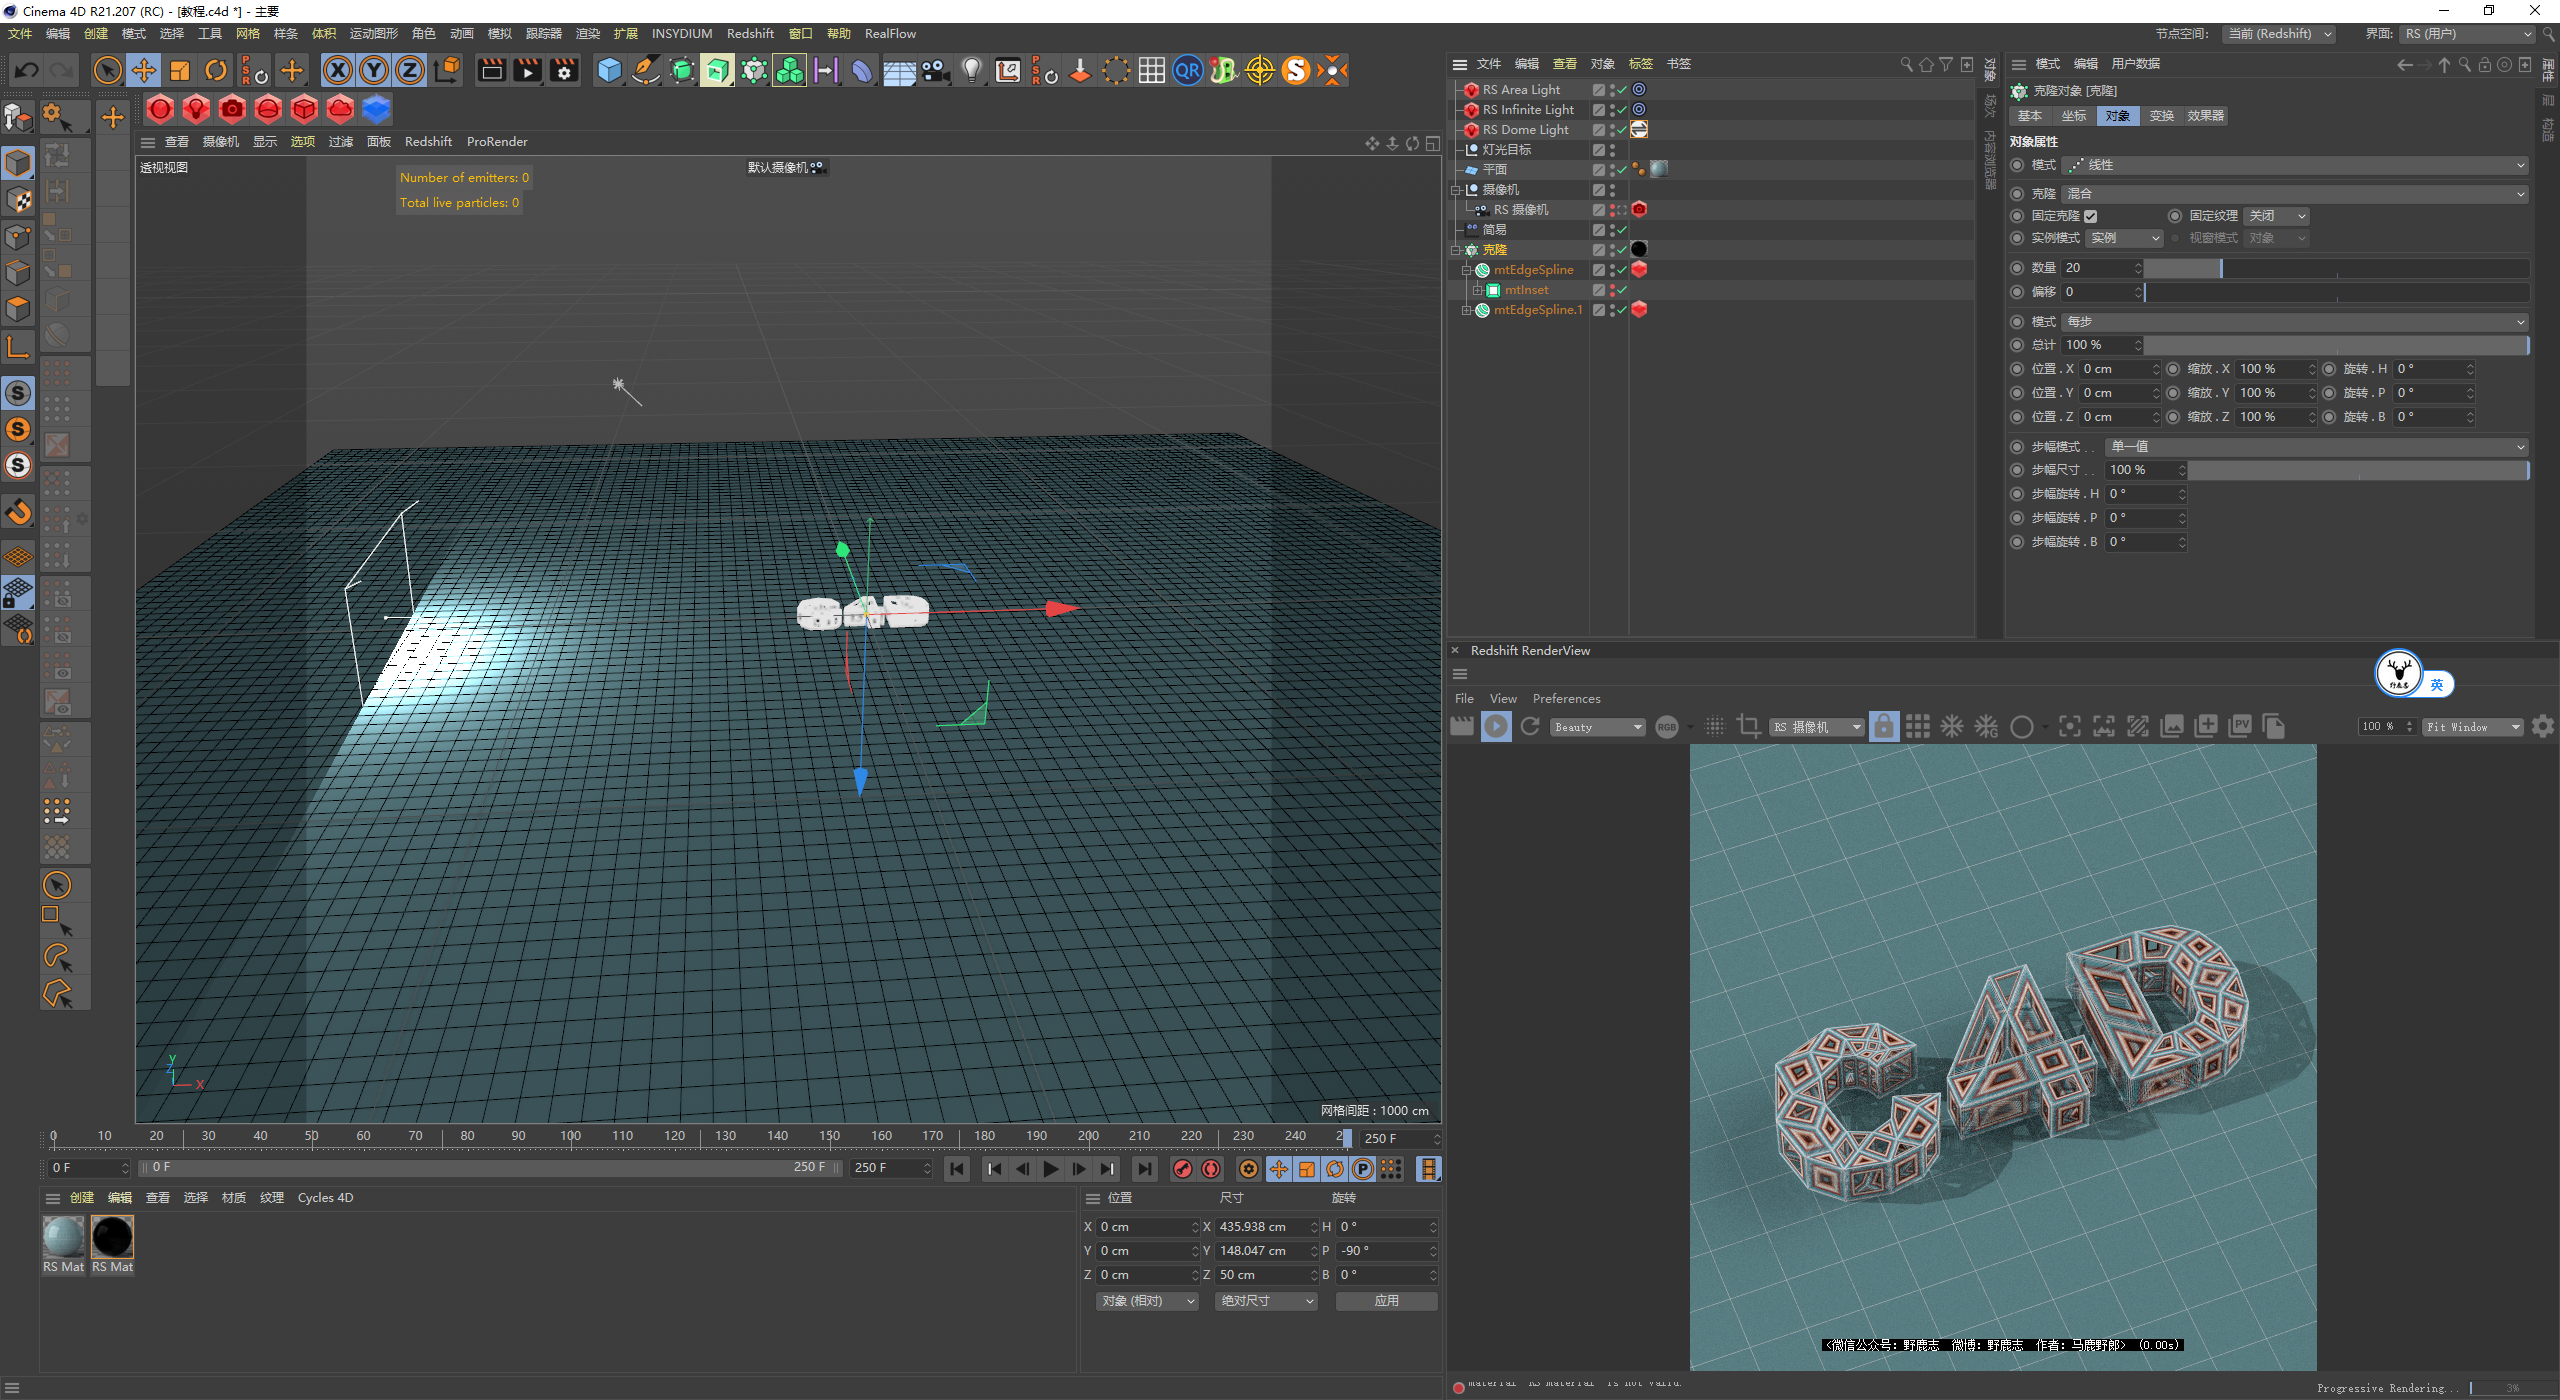Click the light bulb icon
2560x1400 pixels.
pos(971,71)
